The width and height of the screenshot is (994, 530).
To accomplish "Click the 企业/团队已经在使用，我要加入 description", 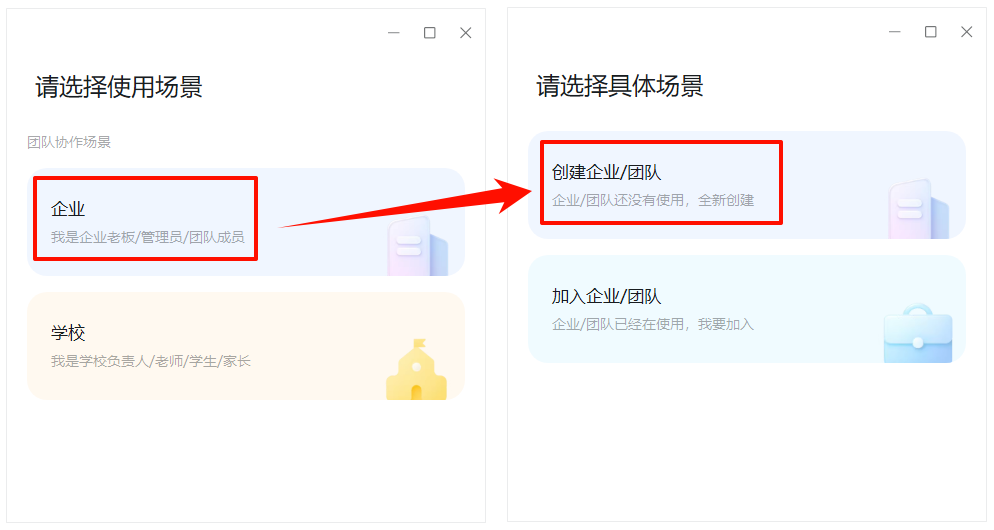I will pyautogui.click(x=652, y=324).
